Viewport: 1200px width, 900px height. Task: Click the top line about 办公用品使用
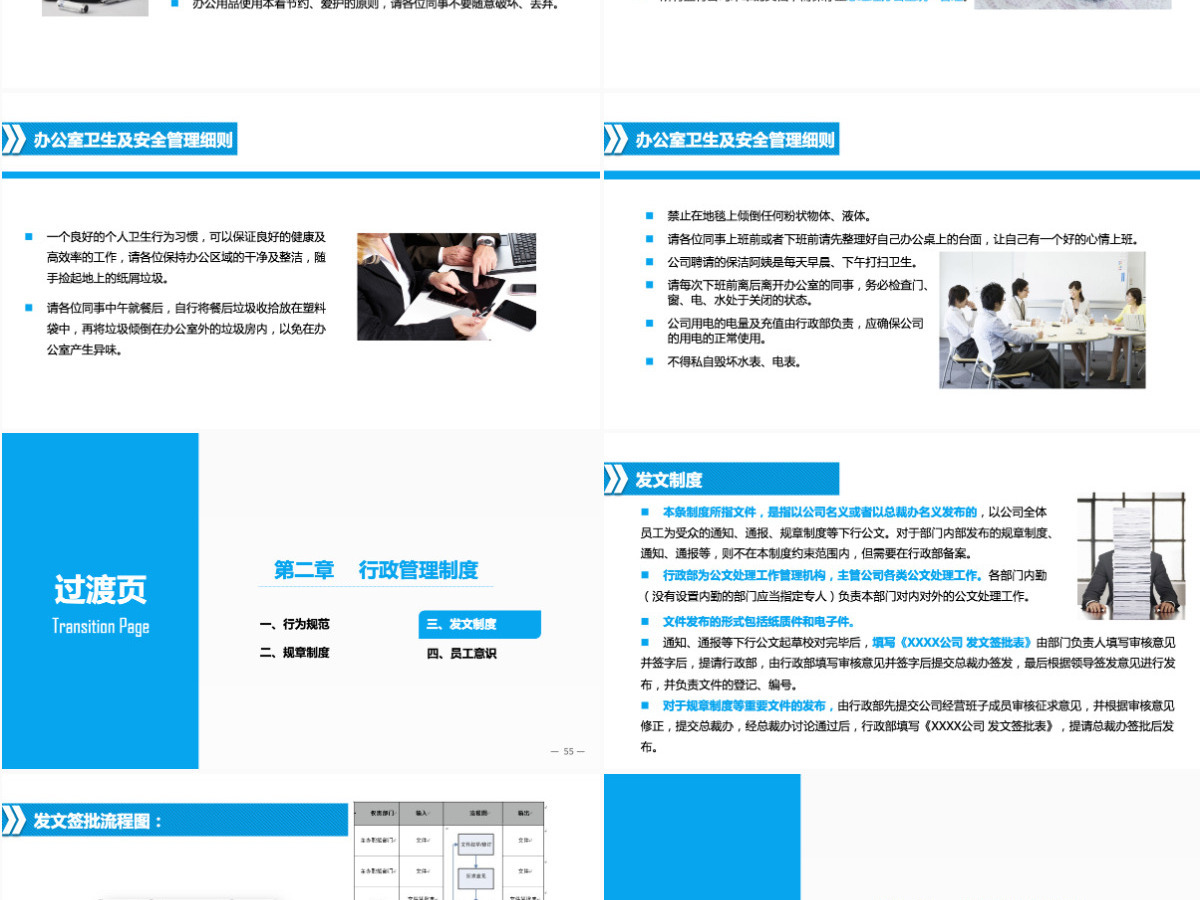click(x=375, y=5)
